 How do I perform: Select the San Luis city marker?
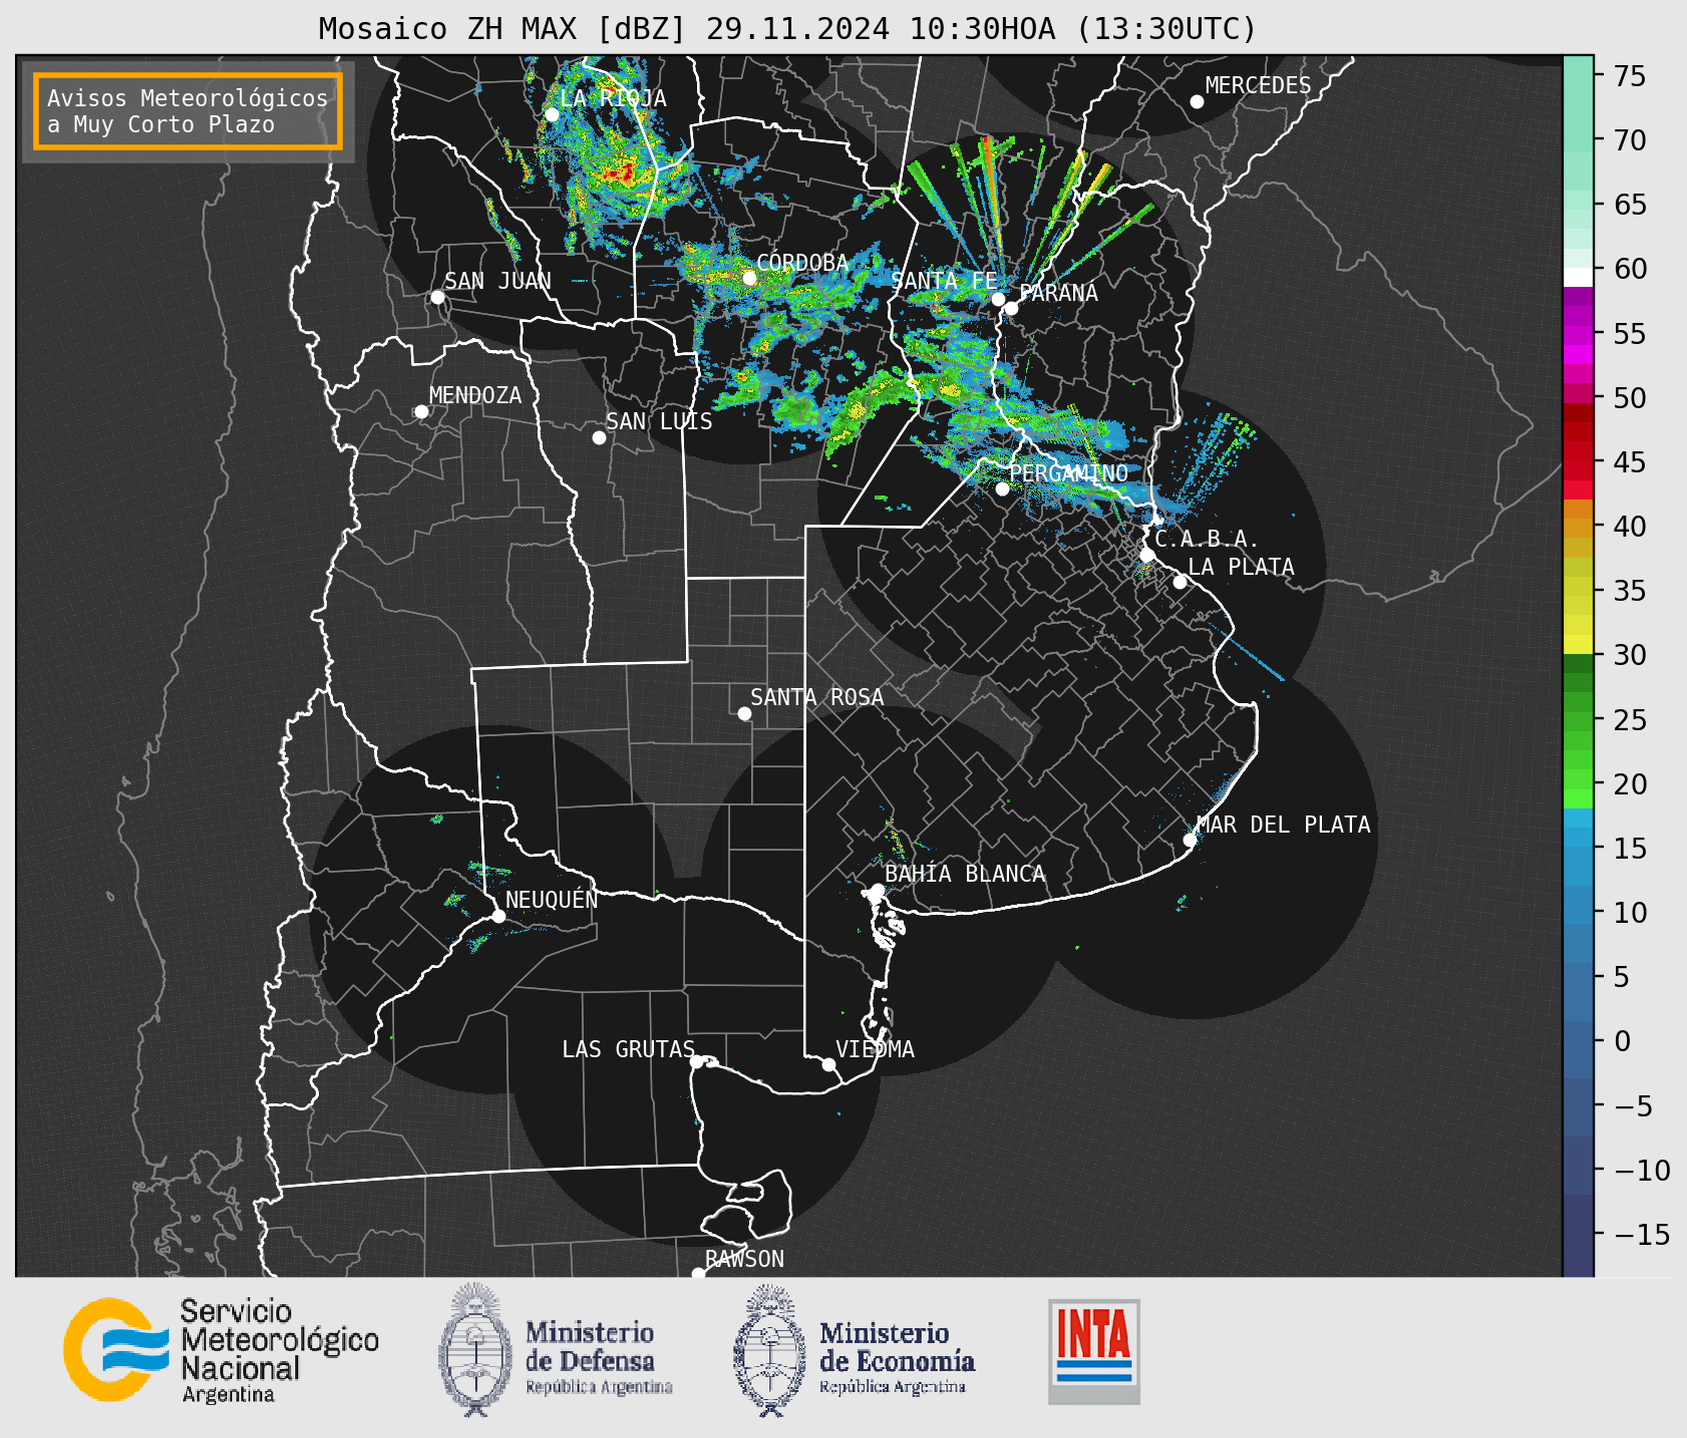599,438
